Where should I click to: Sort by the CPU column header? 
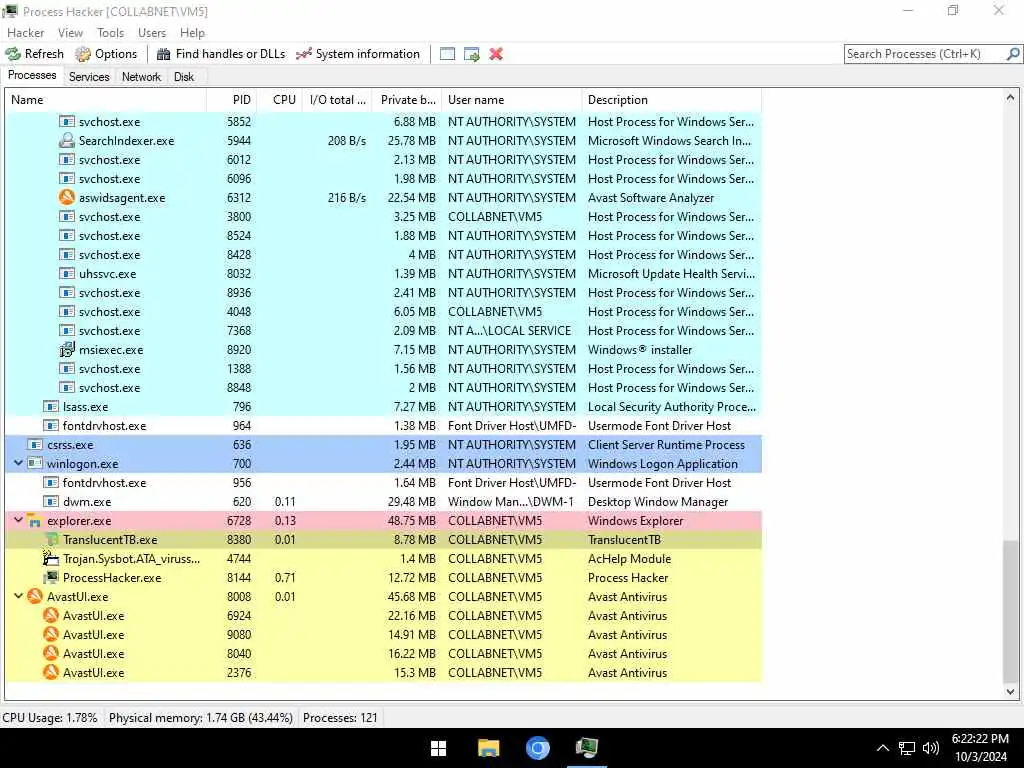279,100
